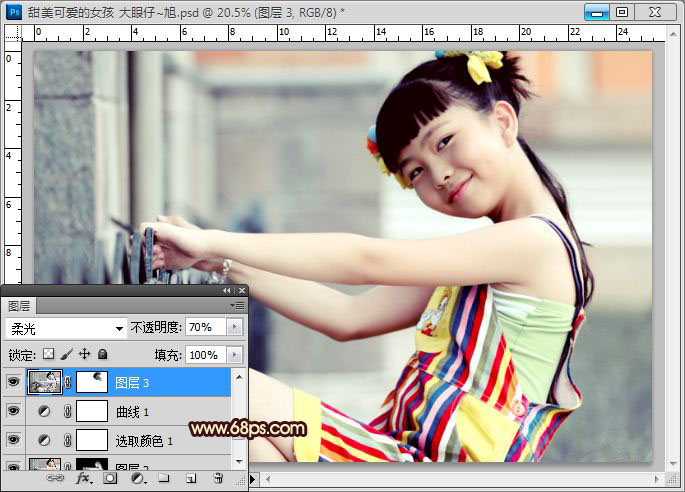The height and width of the screenshot is (492, 685).
Task: Click the lock position icon
Action: [x=84, y=355]
